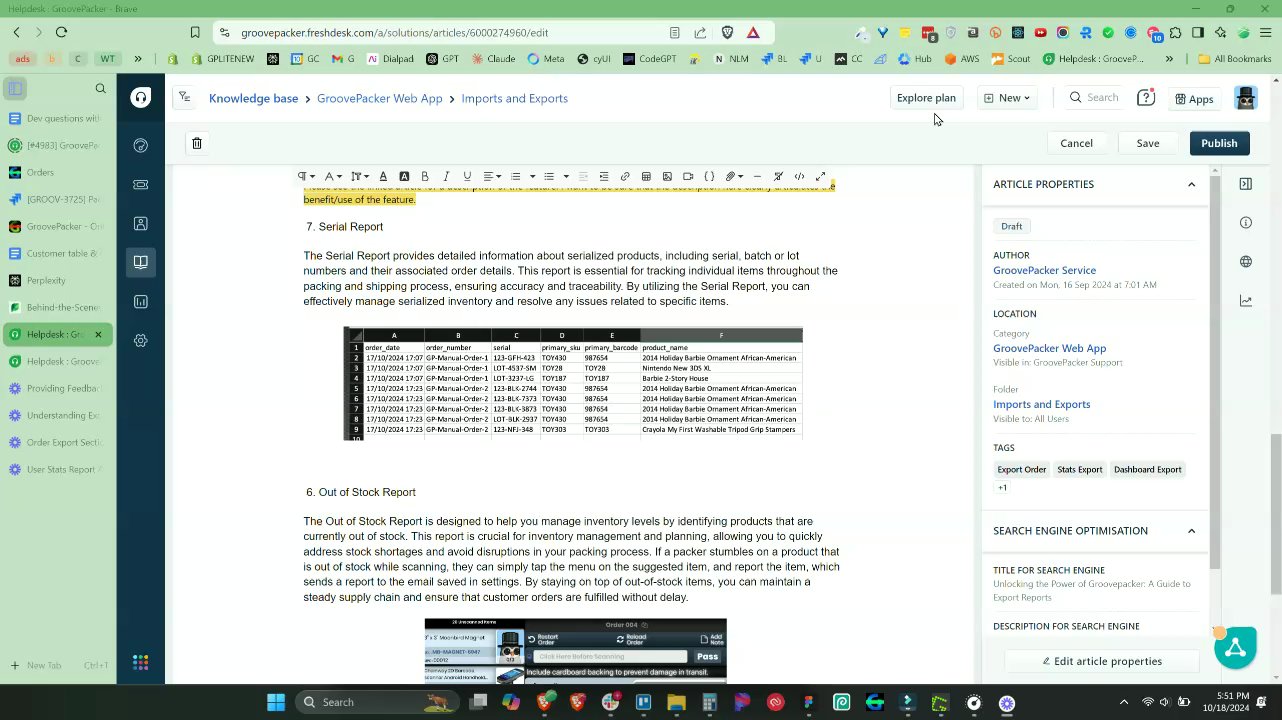
Task: Insert a horizontal line
Action: click(757, 176)
